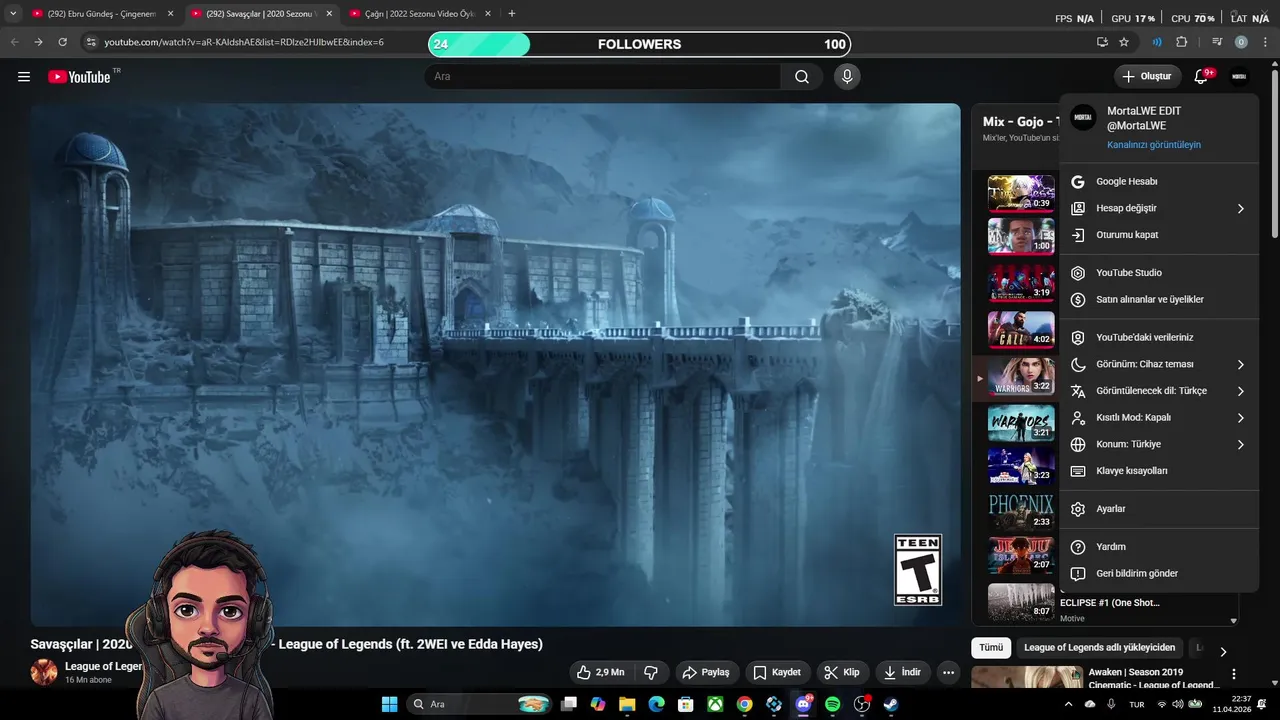Launch Spotify from the taskbar
Image resolution: width=1280 pixels, height=720 pixels.
pos(833,704)
